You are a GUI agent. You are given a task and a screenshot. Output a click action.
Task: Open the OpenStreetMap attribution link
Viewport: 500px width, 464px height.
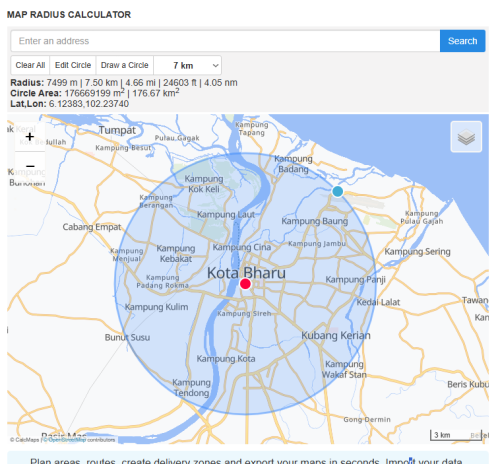65,440
